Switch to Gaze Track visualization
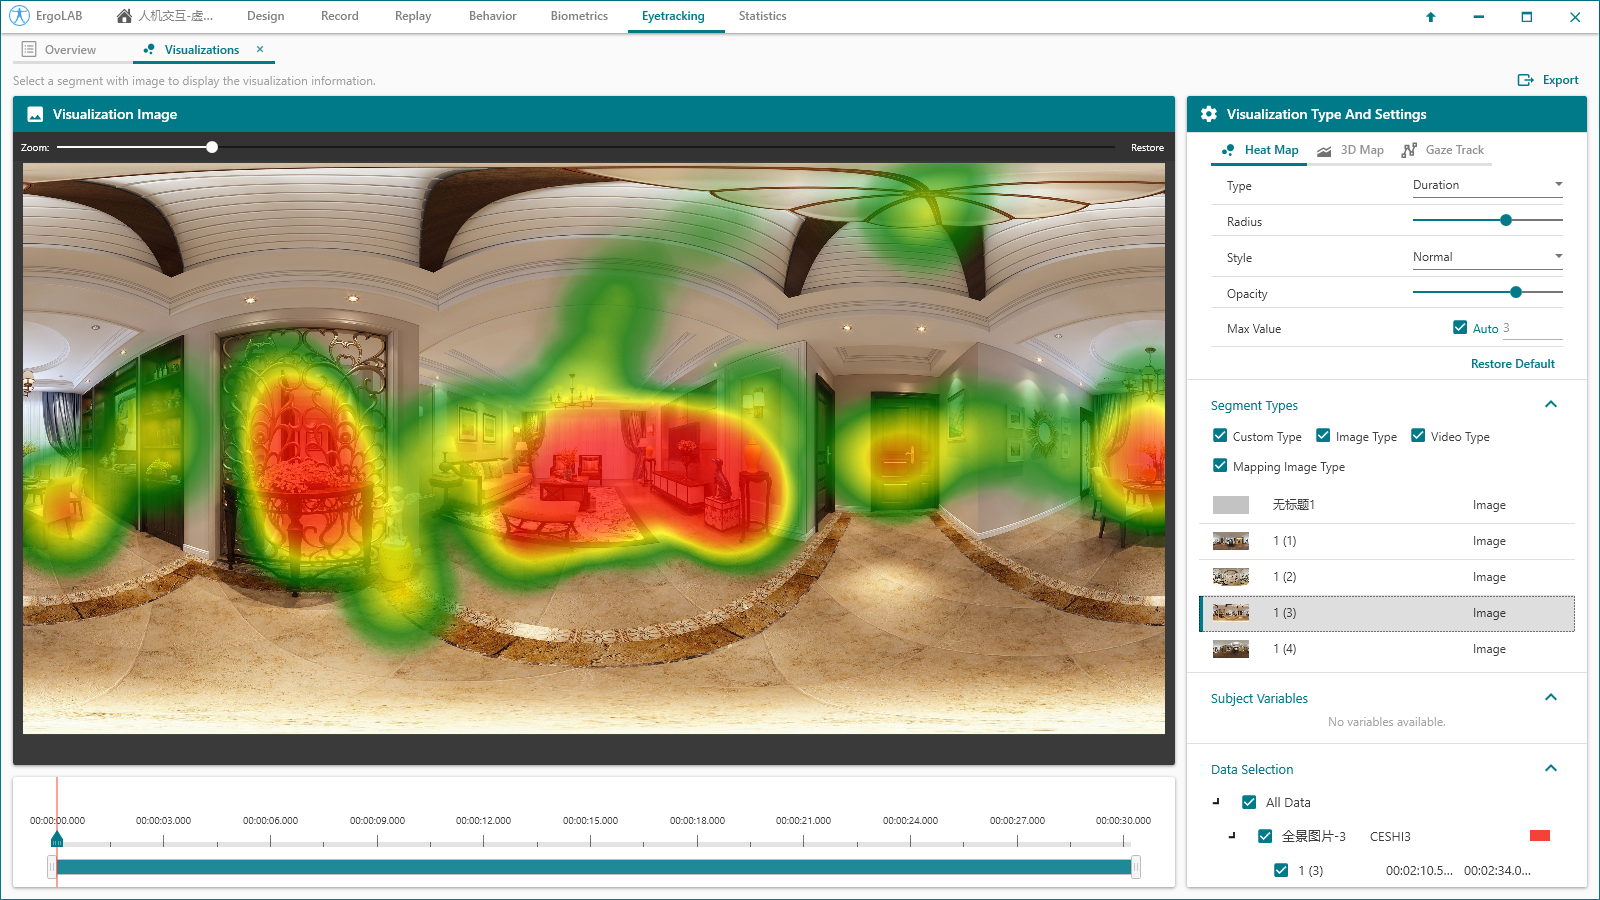The width and height of the screenshot is (1600, 900). (x=1443, y=150)
